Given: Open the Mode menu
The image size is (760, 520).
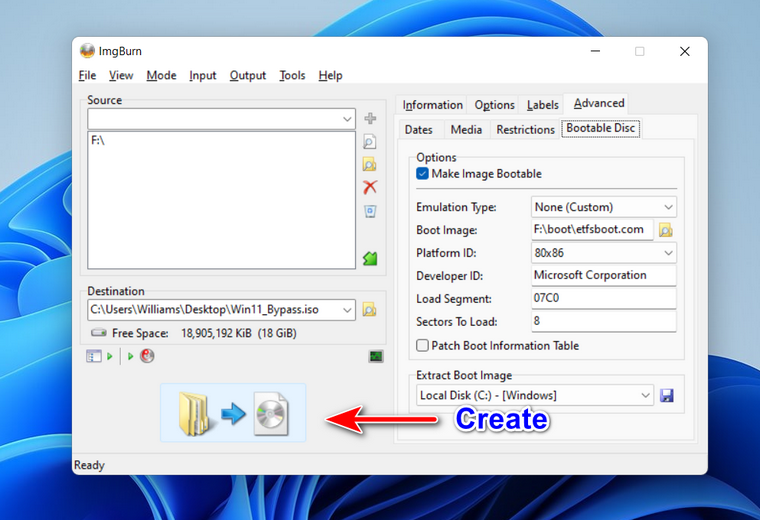Looking at the screenshot, I should 161,76.
